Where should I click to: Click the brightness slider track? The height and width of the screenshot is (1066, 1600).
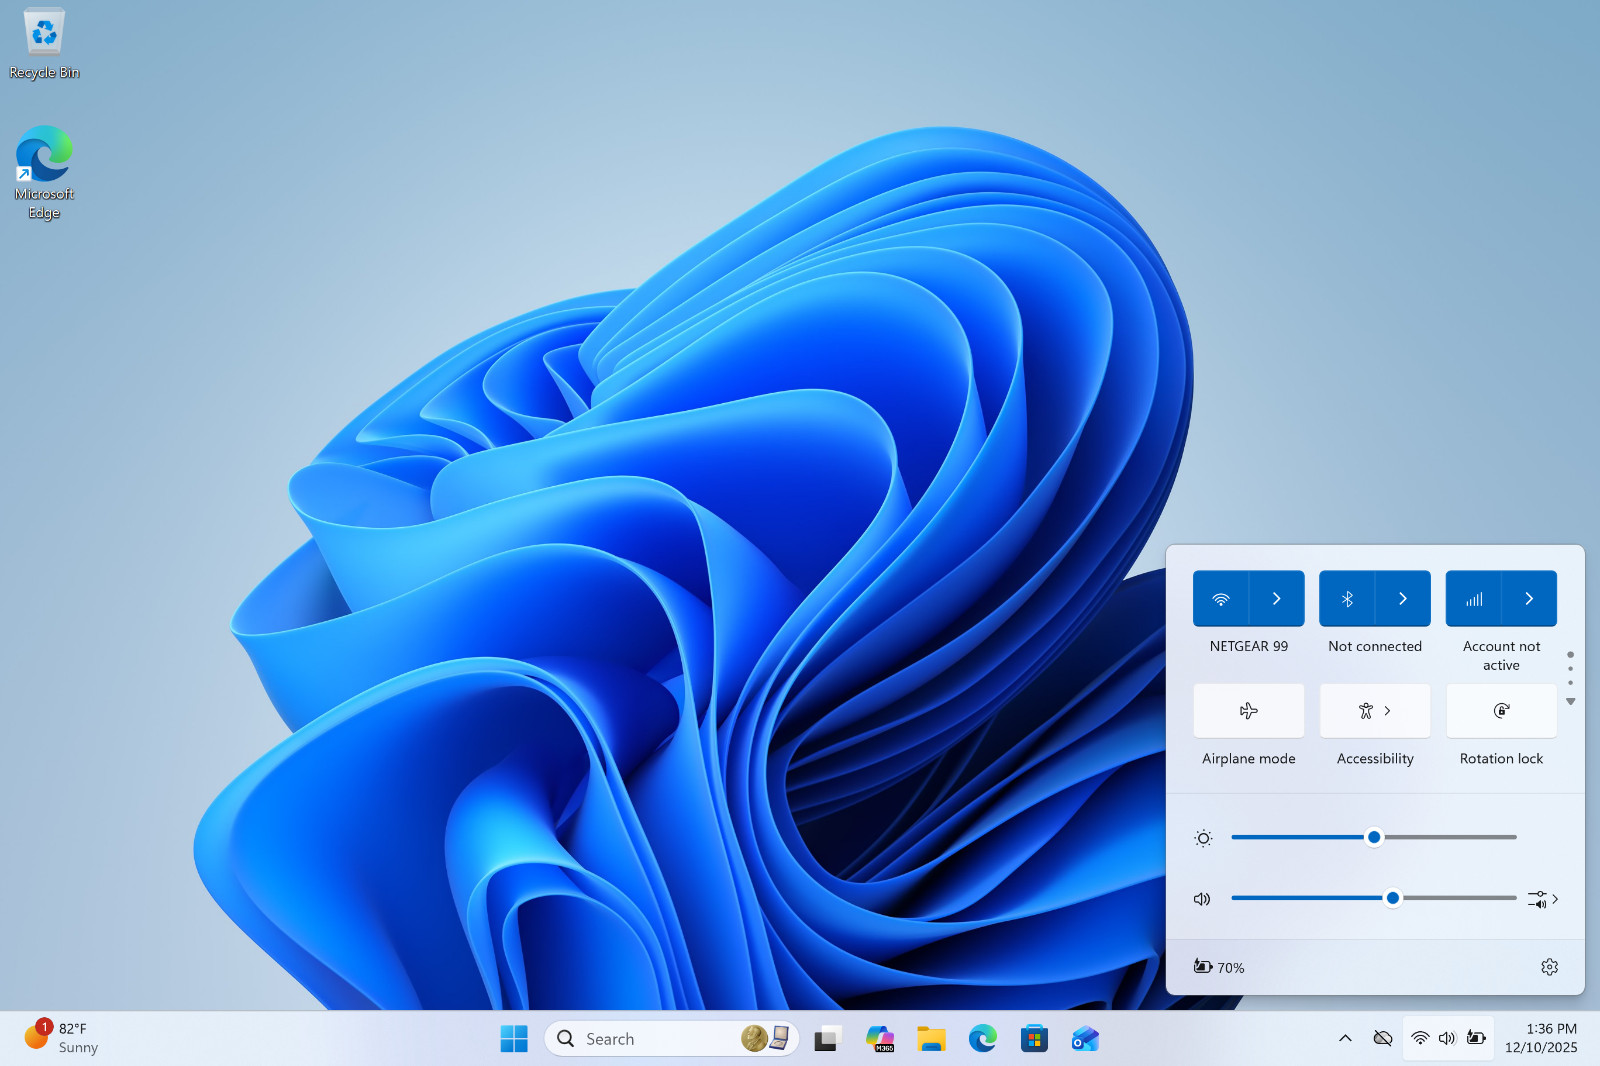point(1374,837)
